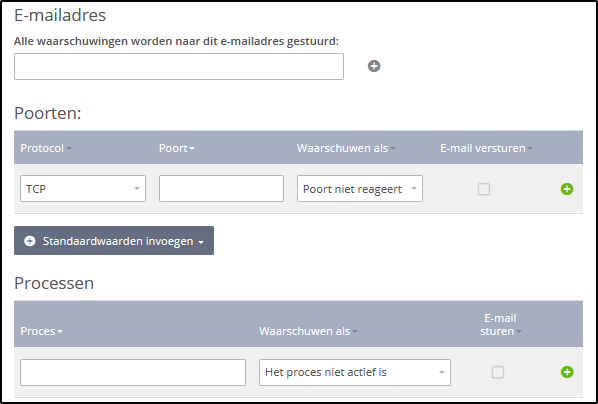This screenshot has width=598, height=404.
Task: Add a port row with green plus
Action: (567, 189)
